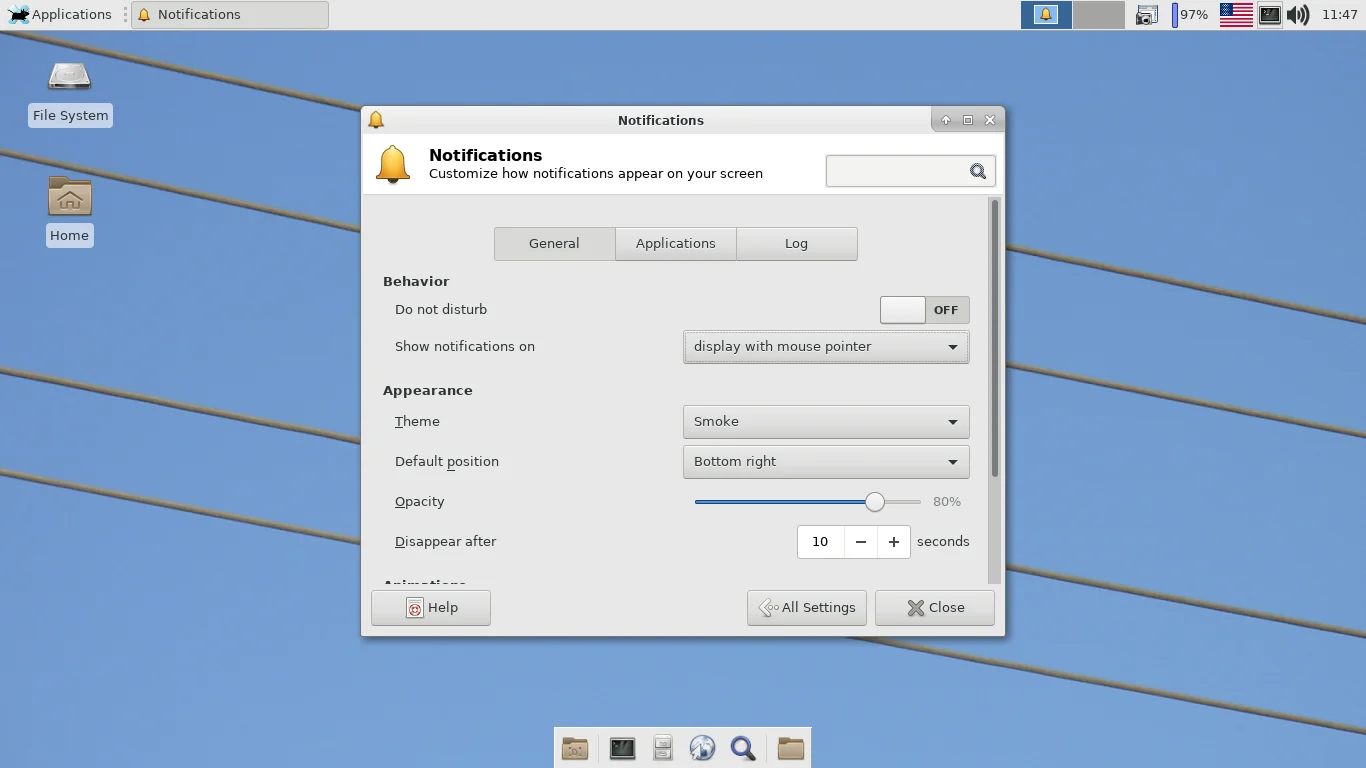Open the Default position dropdown

[826, 462]
